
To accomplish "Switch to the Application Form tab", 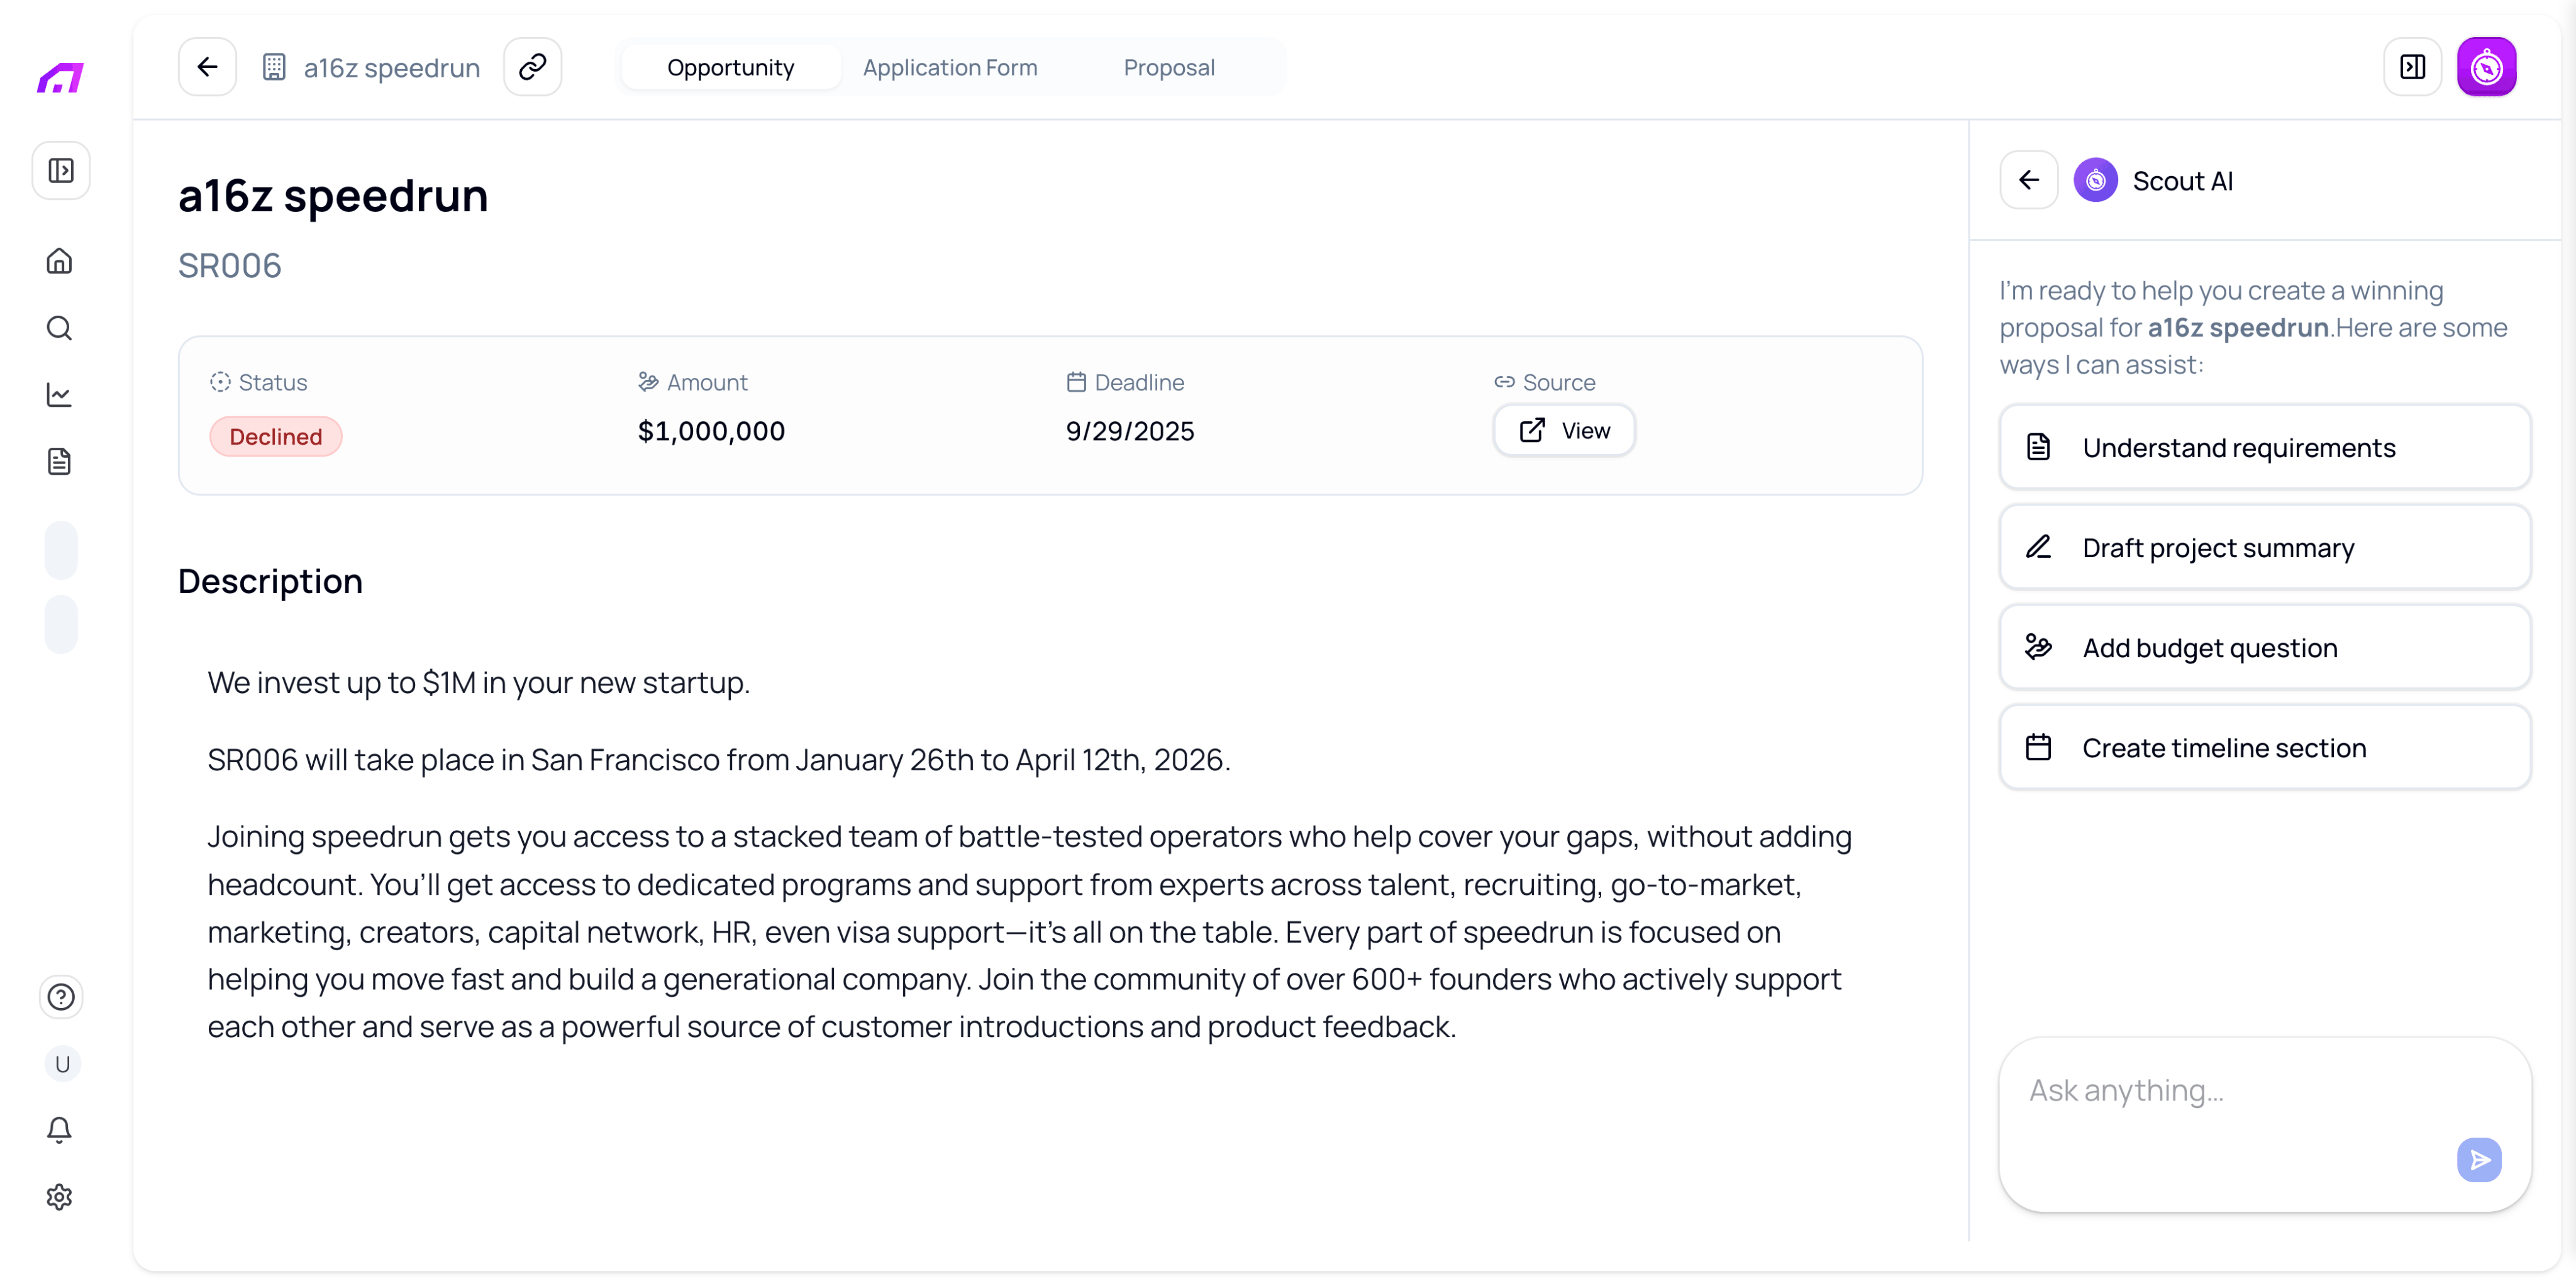I will pyautogui.click(x=949, y=67).
